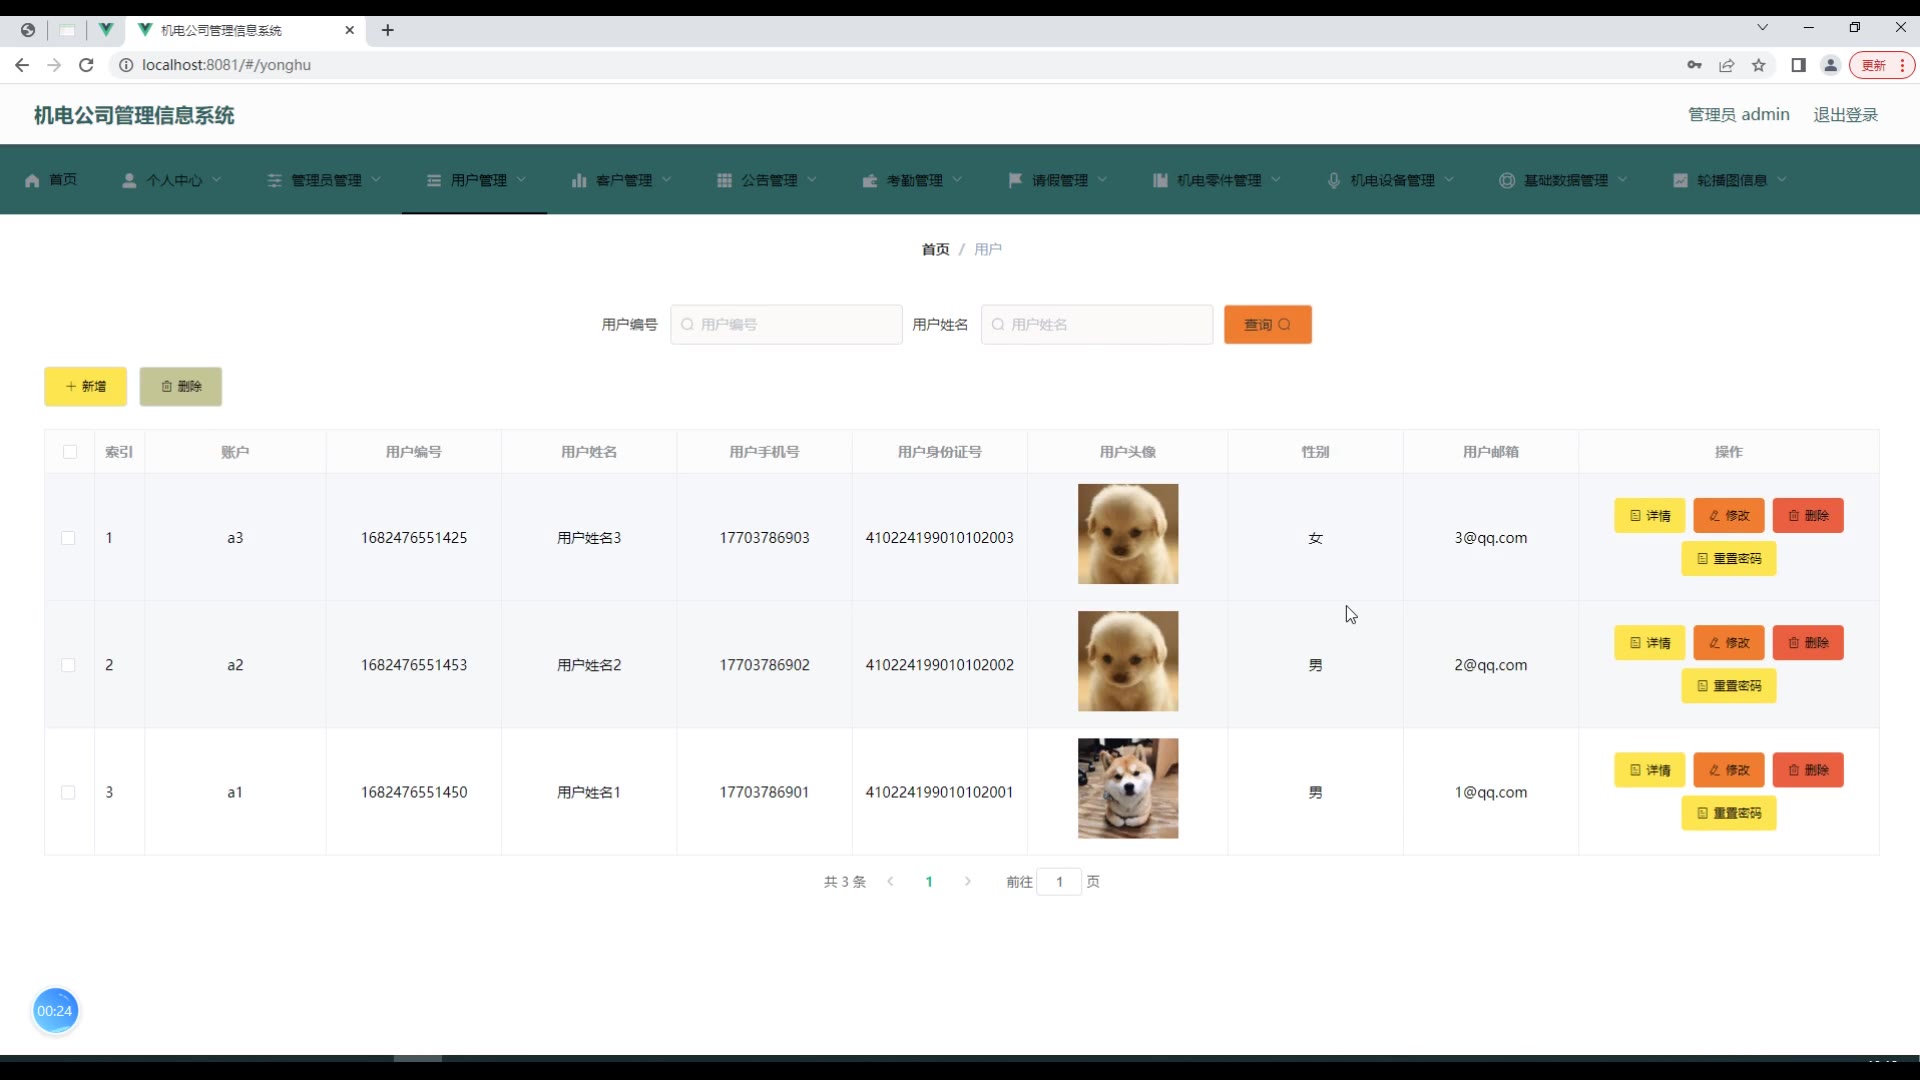Click 退出登录 to log out

[x=1845, y=115]
